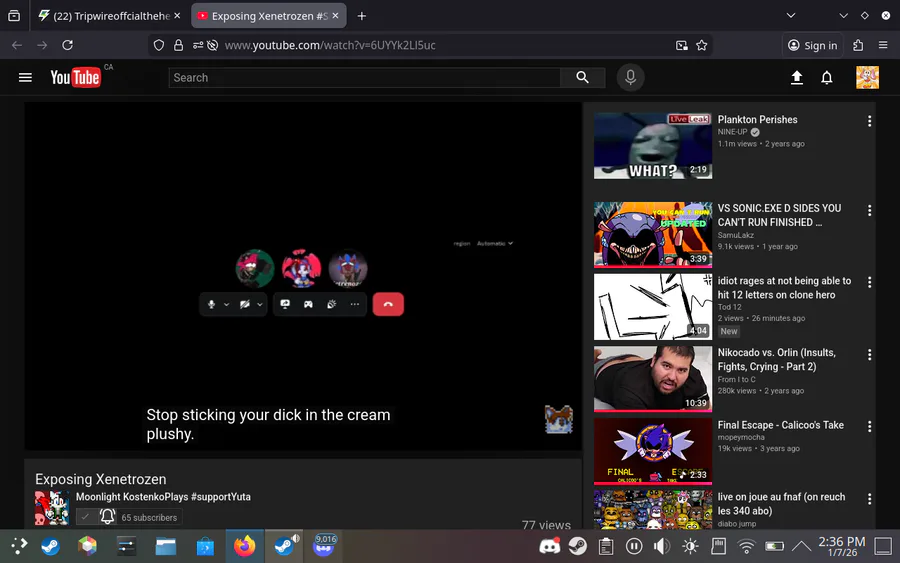Open the clock showing 2:36 PM
This screenshot has width=900, height=563.
[841, 546]
